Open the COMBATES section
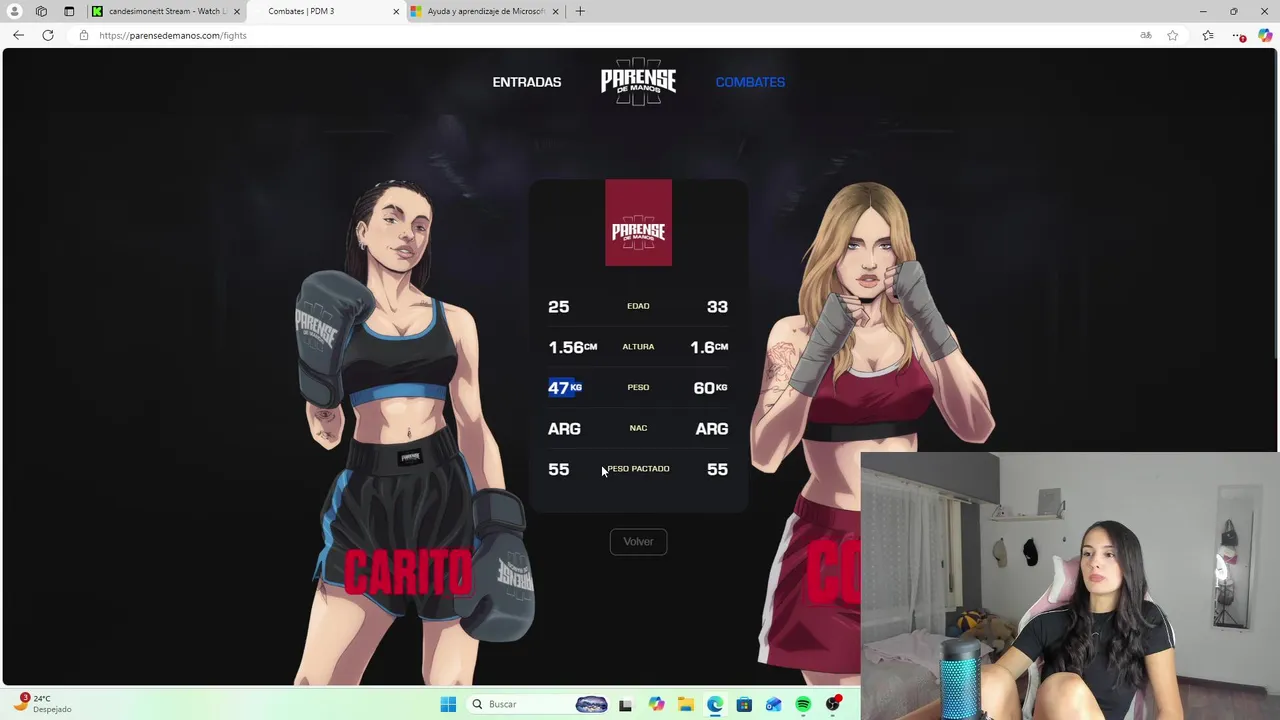Image resolution: width=1280 pixels, height=720 pixels. pyautogui.click(x=750, y=82)
